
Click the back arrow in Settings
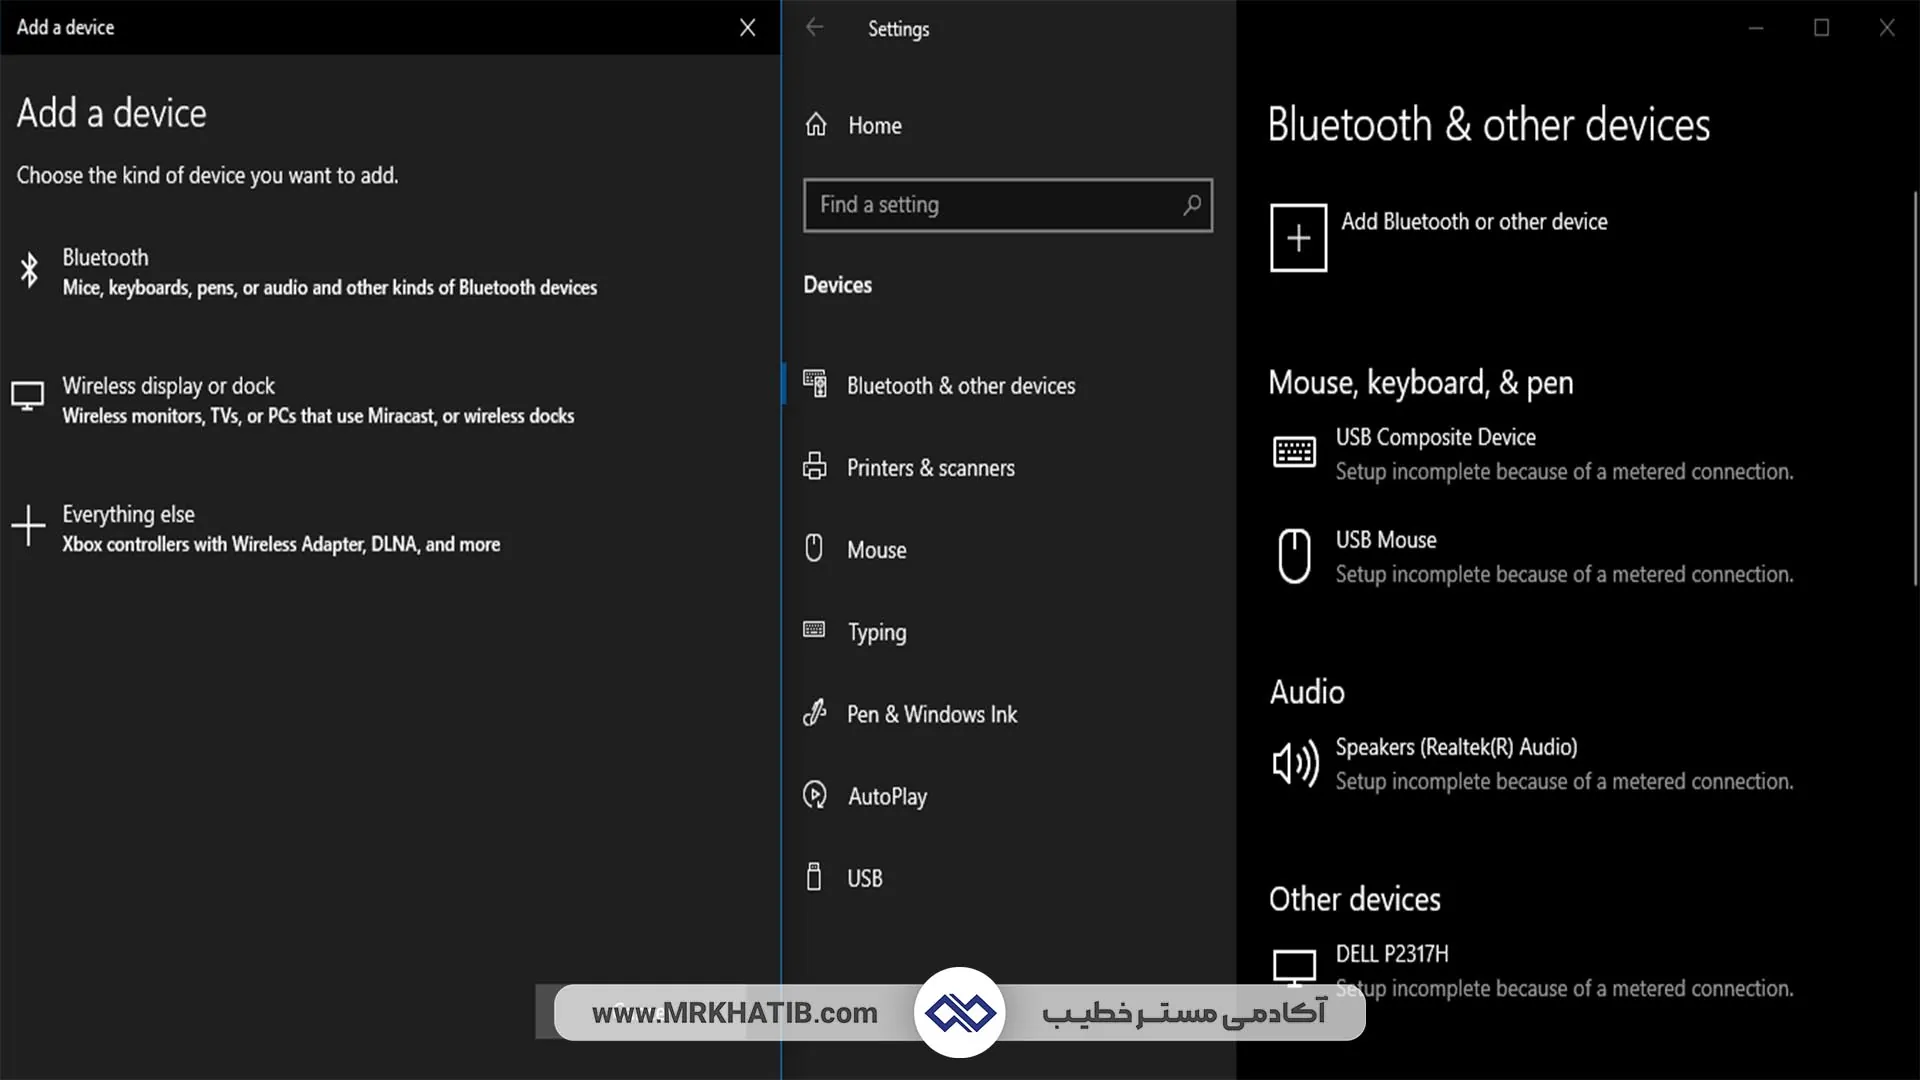[815, 28]
